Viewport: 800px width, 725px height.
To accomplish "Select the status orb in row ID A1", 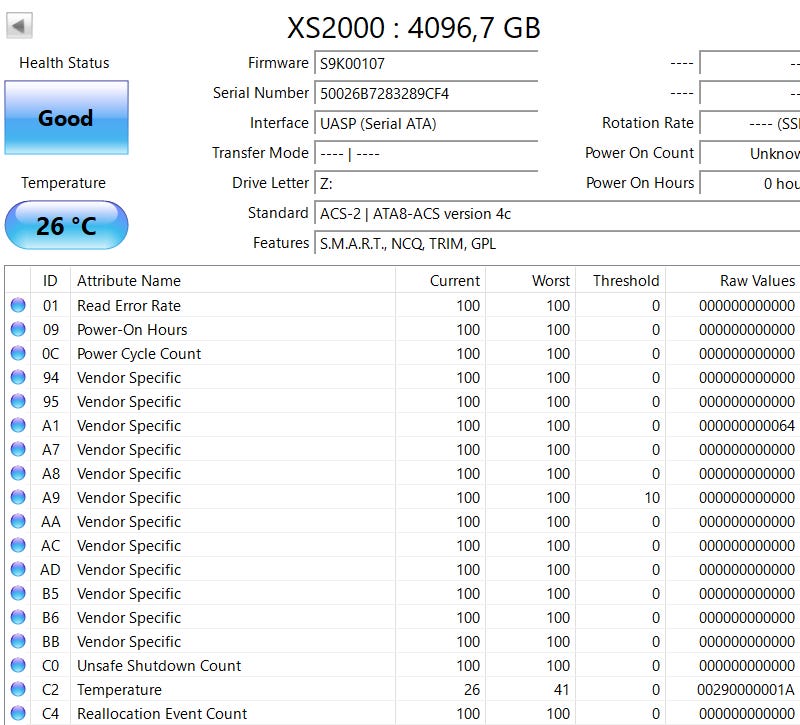I will coord(18,425).
